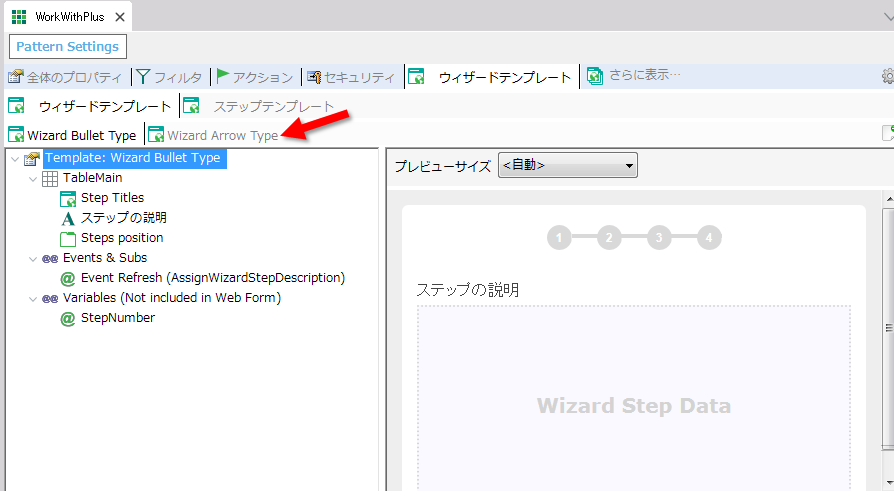Switch to the ステップテンプレート sub-tab
The height and width of the screenshot is (491, 894).
[x=258, y=106]
